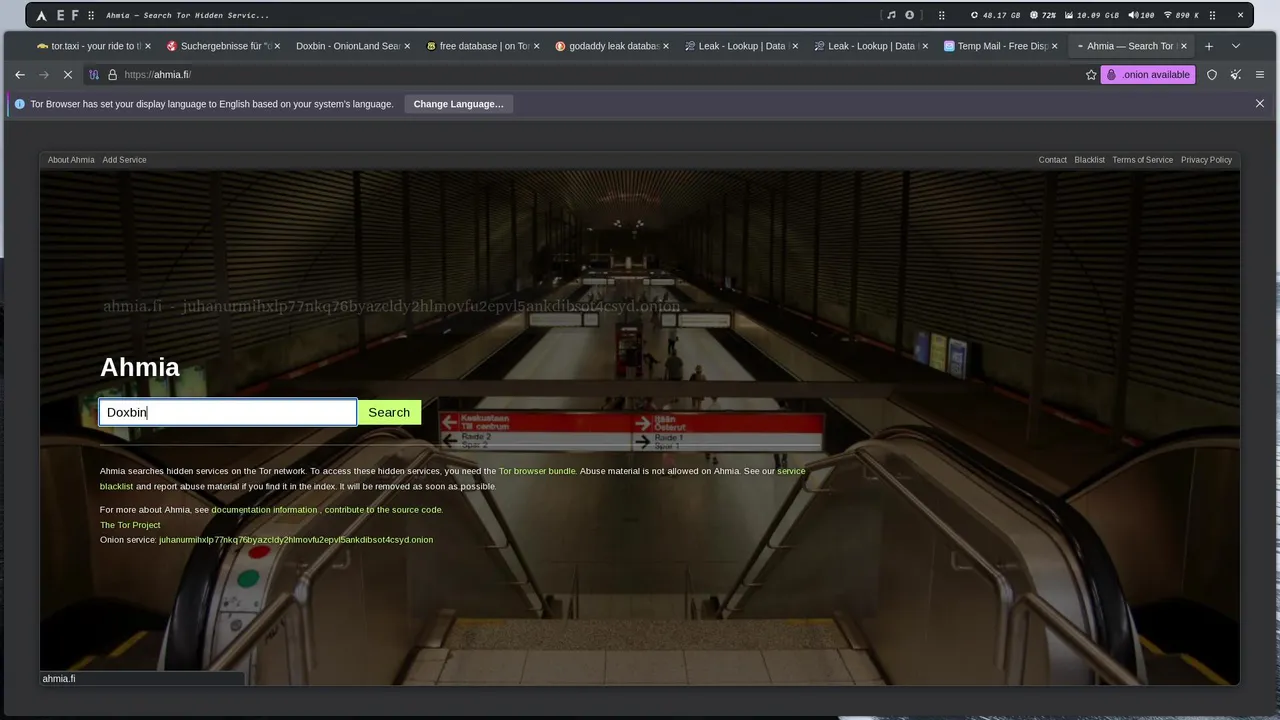
Task: Open the Tor browser bundle link
Action: pyautogui.click(x=537, y=471)
